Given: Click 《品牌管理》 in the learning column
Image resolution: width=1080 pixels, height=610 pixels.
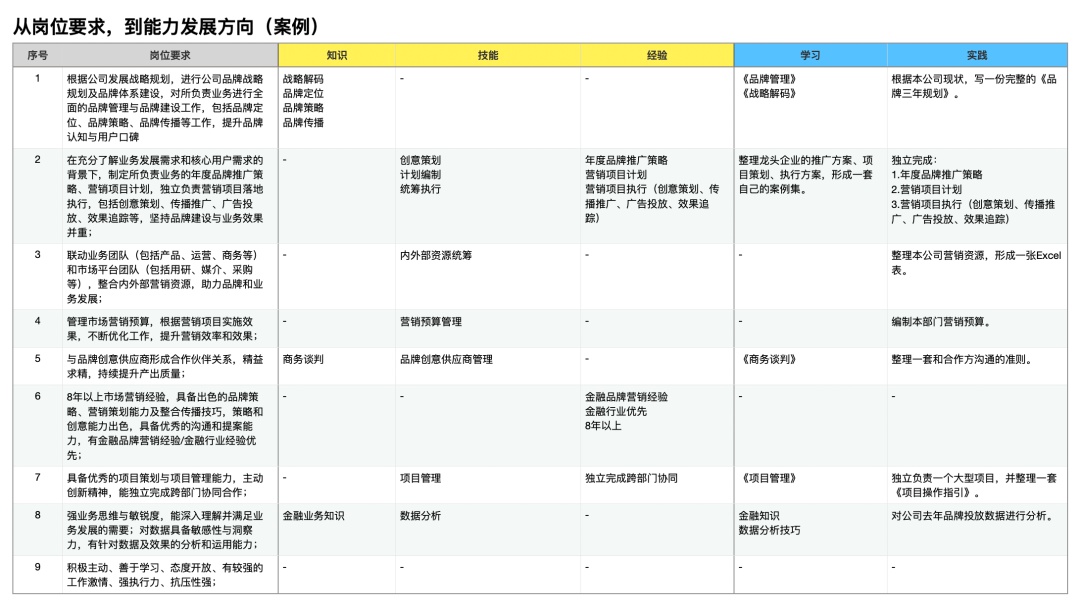Looking at the screenshot, I should [770, 78].
